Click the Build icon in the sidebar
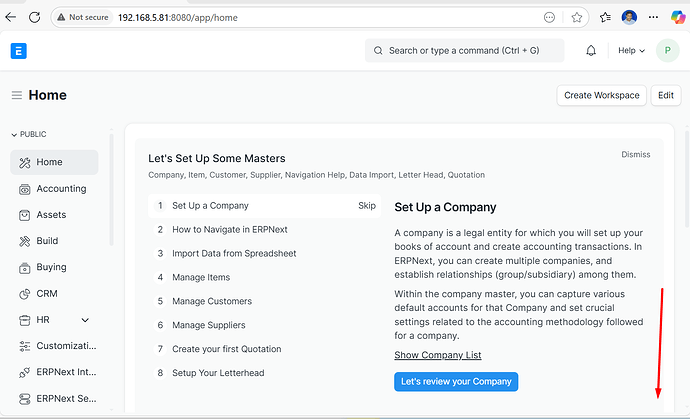This screenshot has width=690, height=419. click(x=25, y=241)
